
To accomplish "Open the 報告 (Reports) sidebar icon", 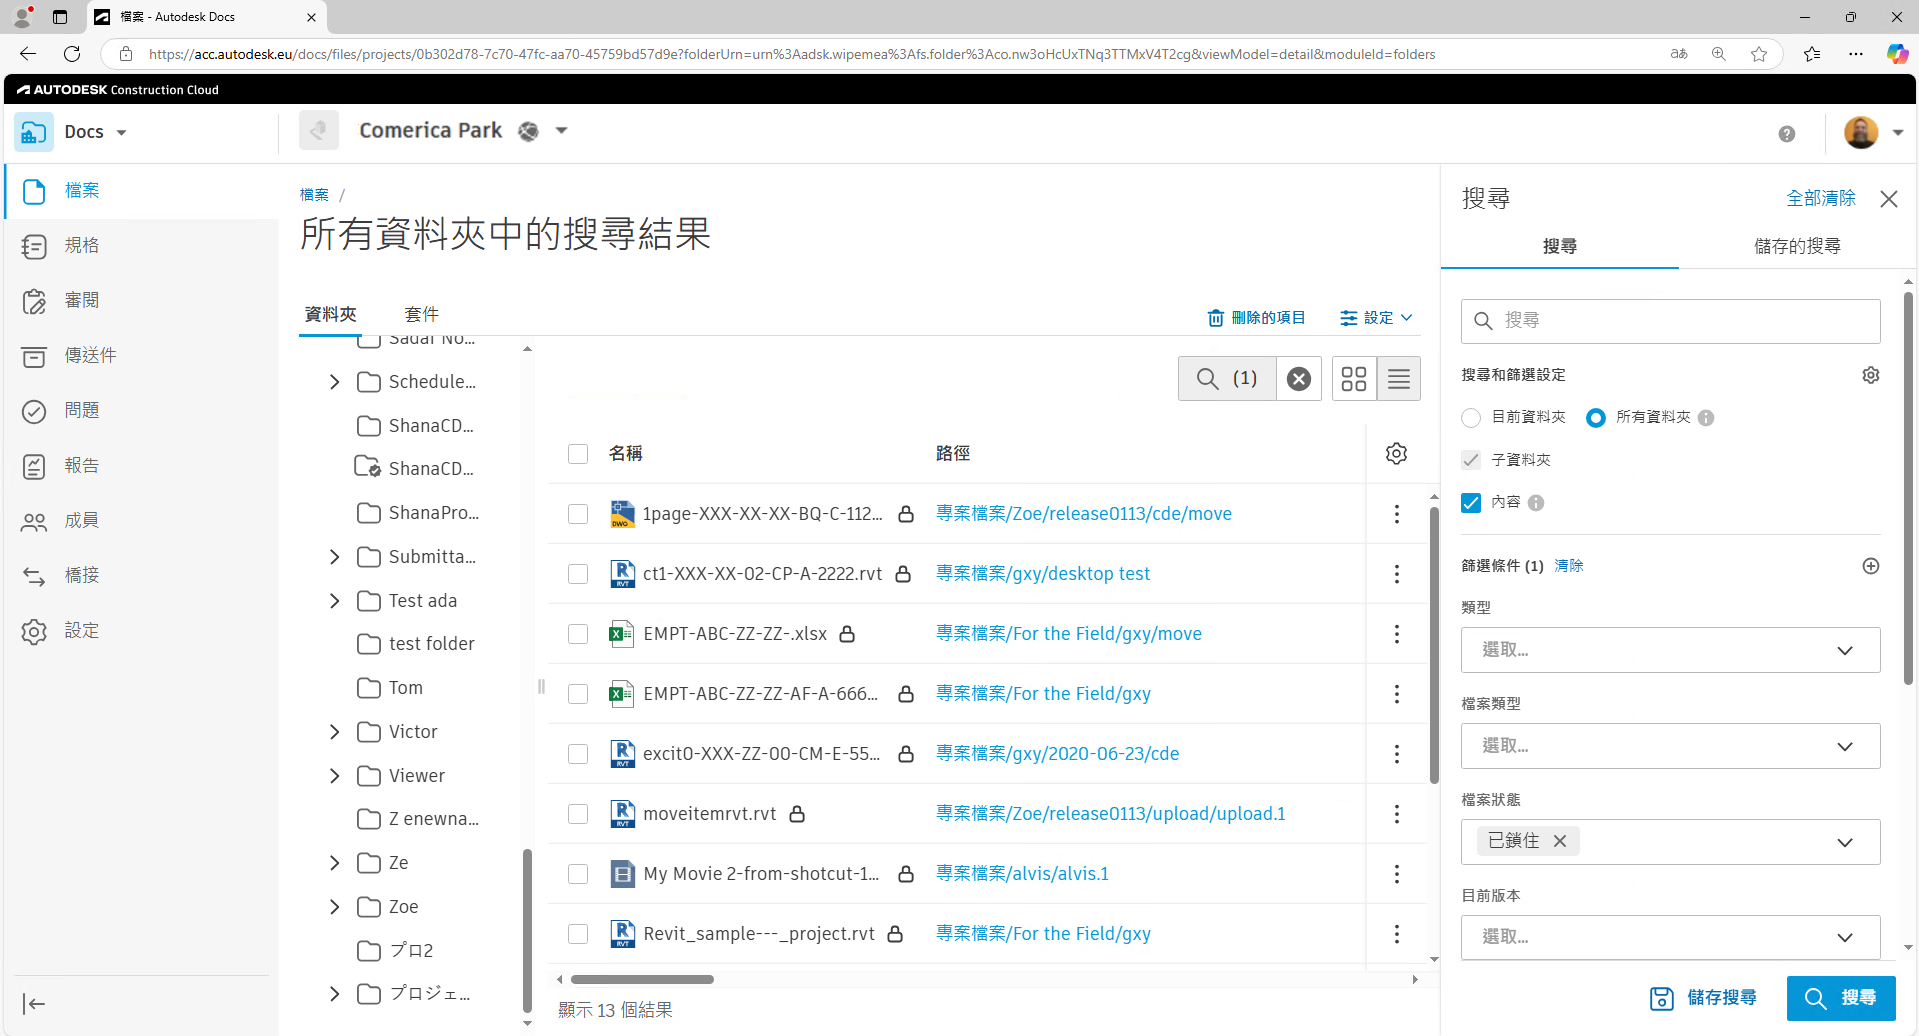I will 34,466.
